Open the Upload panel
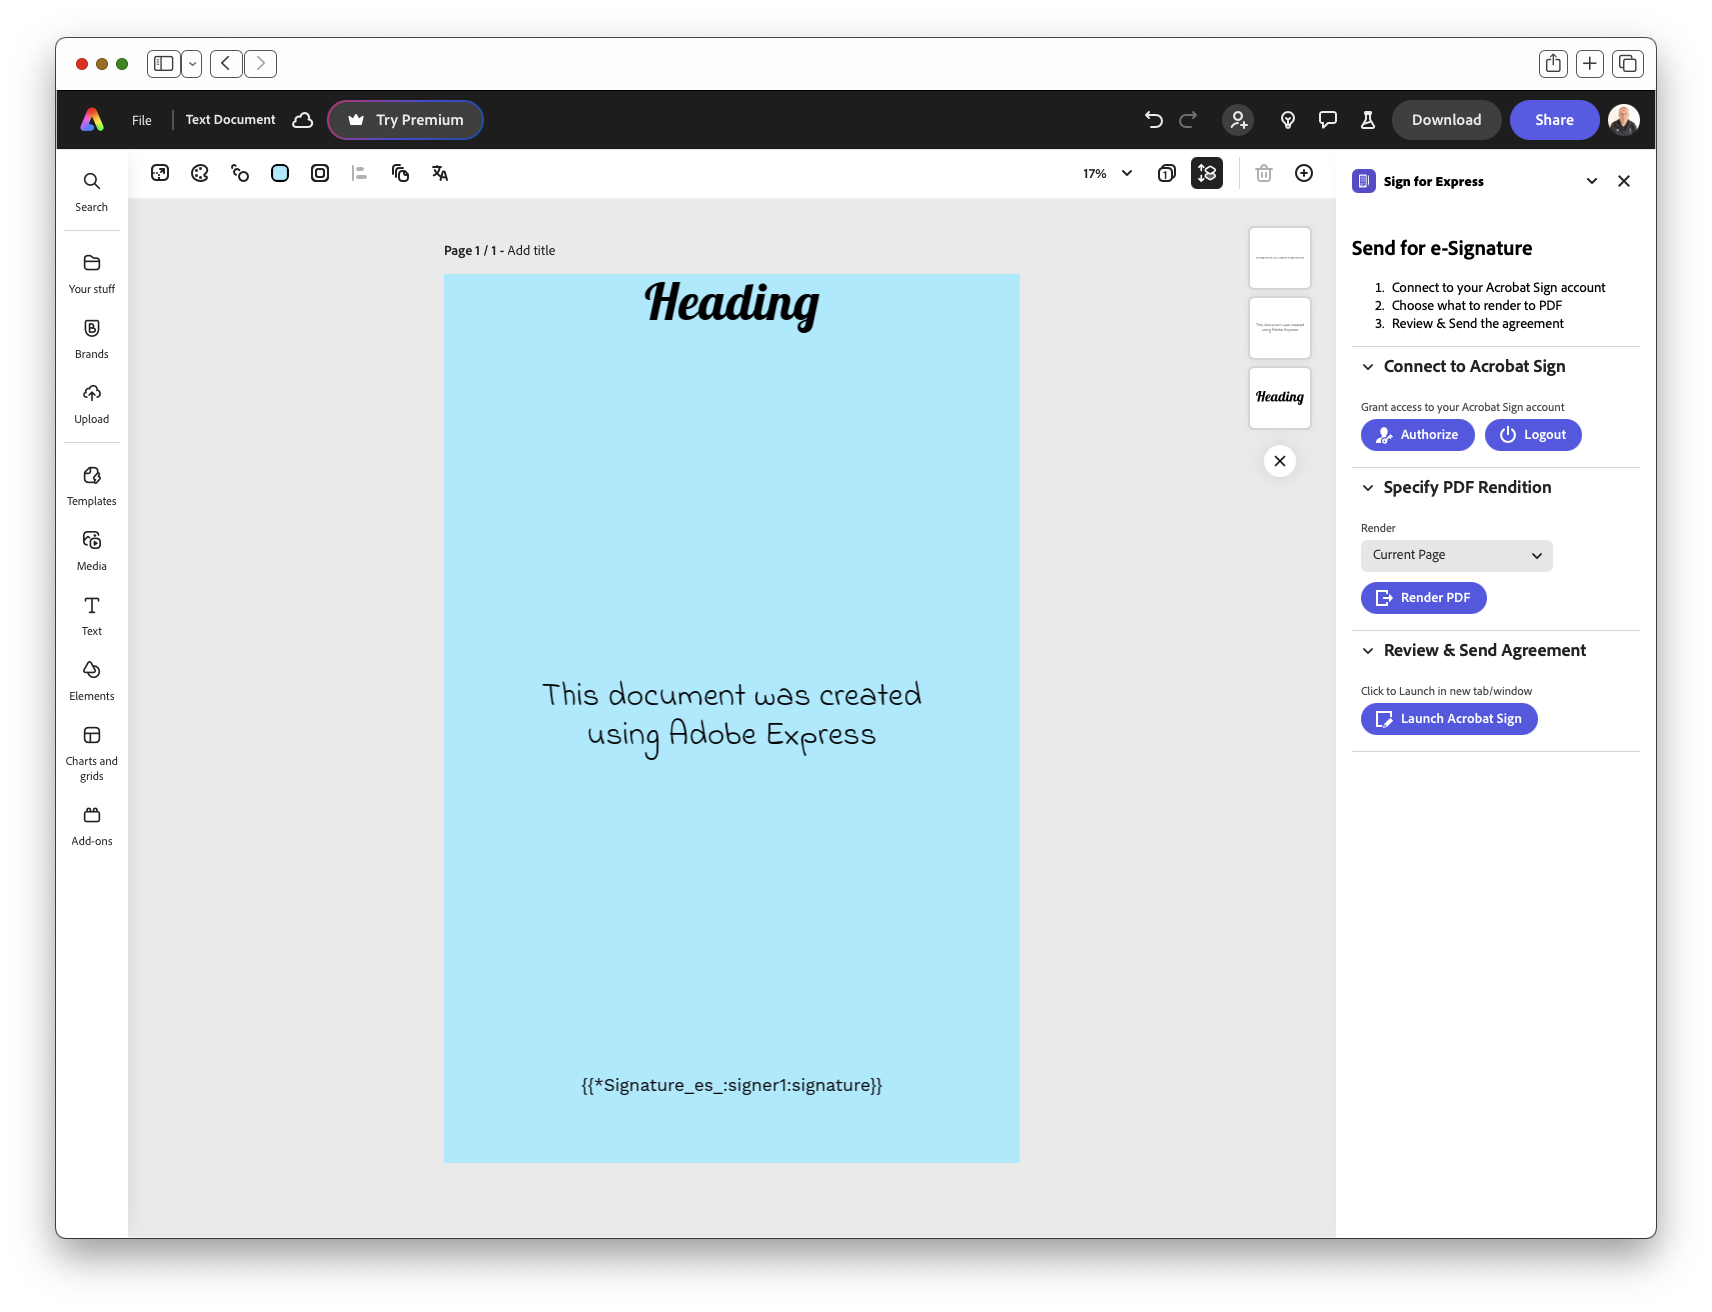This screenshot has width=1712, height=1312. 91,403
